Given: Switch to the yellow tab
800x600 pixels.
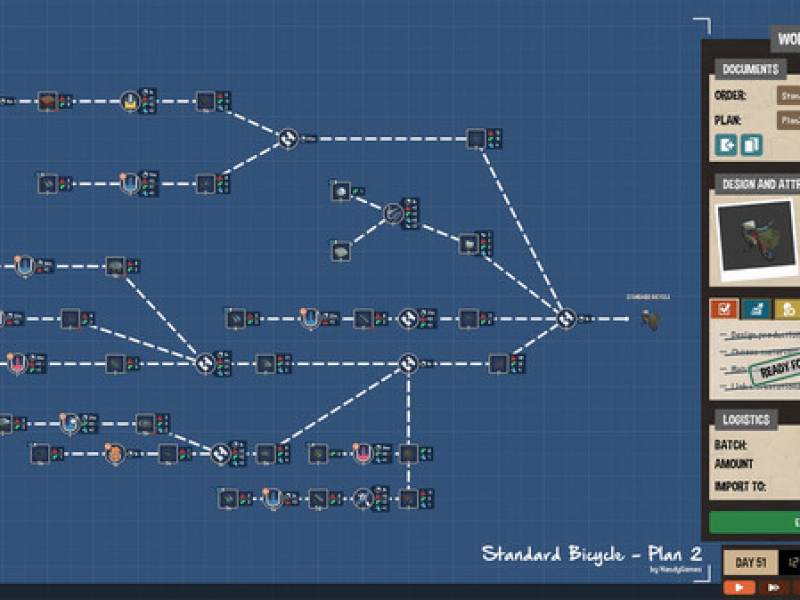Looking at the screenshot, I should coord(788,309).
